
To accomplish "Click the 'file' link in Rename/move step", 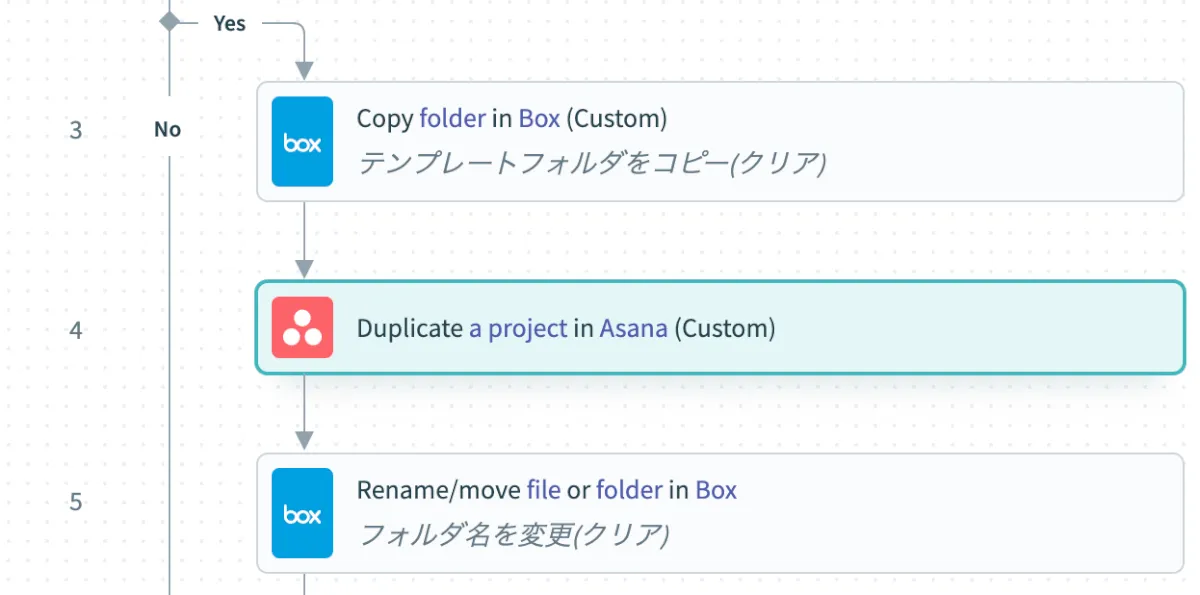I will coord(543,490).
